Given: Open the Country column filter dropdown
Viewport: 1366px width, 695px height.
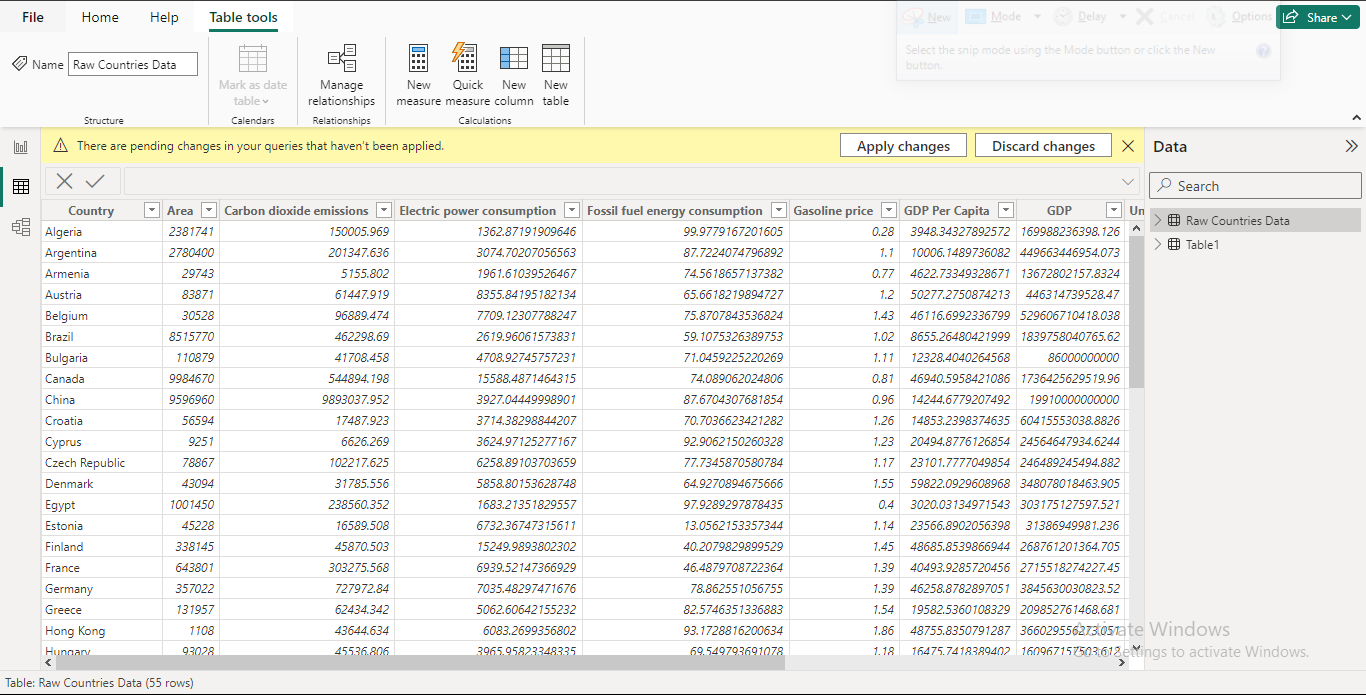Looking at the screenshot, I should pos(151,210).
